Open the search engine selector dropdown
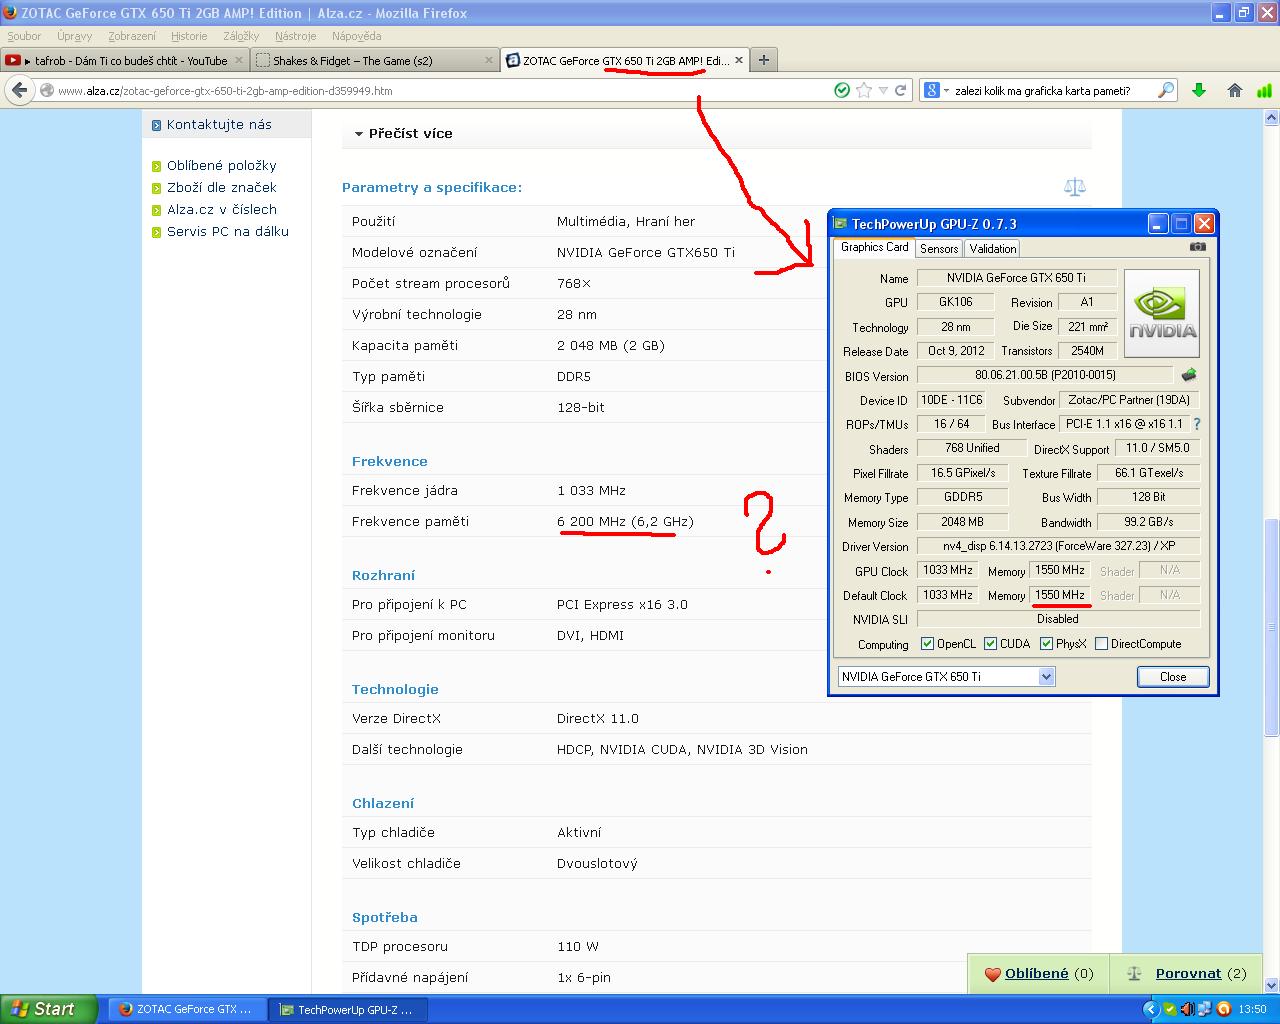Image resolution: width=1280 pixels, height=1024 pixels. (935, 90)
